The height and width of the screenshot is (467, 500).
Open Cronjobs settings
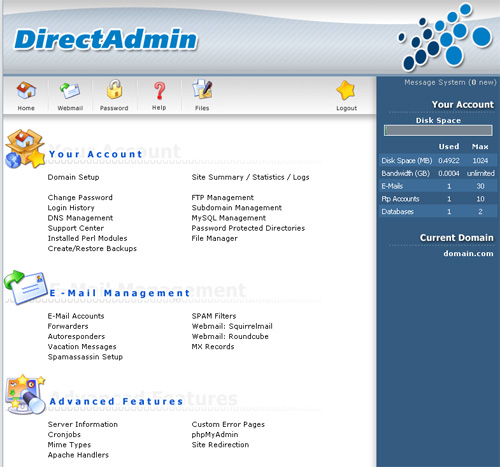[64, 435]
